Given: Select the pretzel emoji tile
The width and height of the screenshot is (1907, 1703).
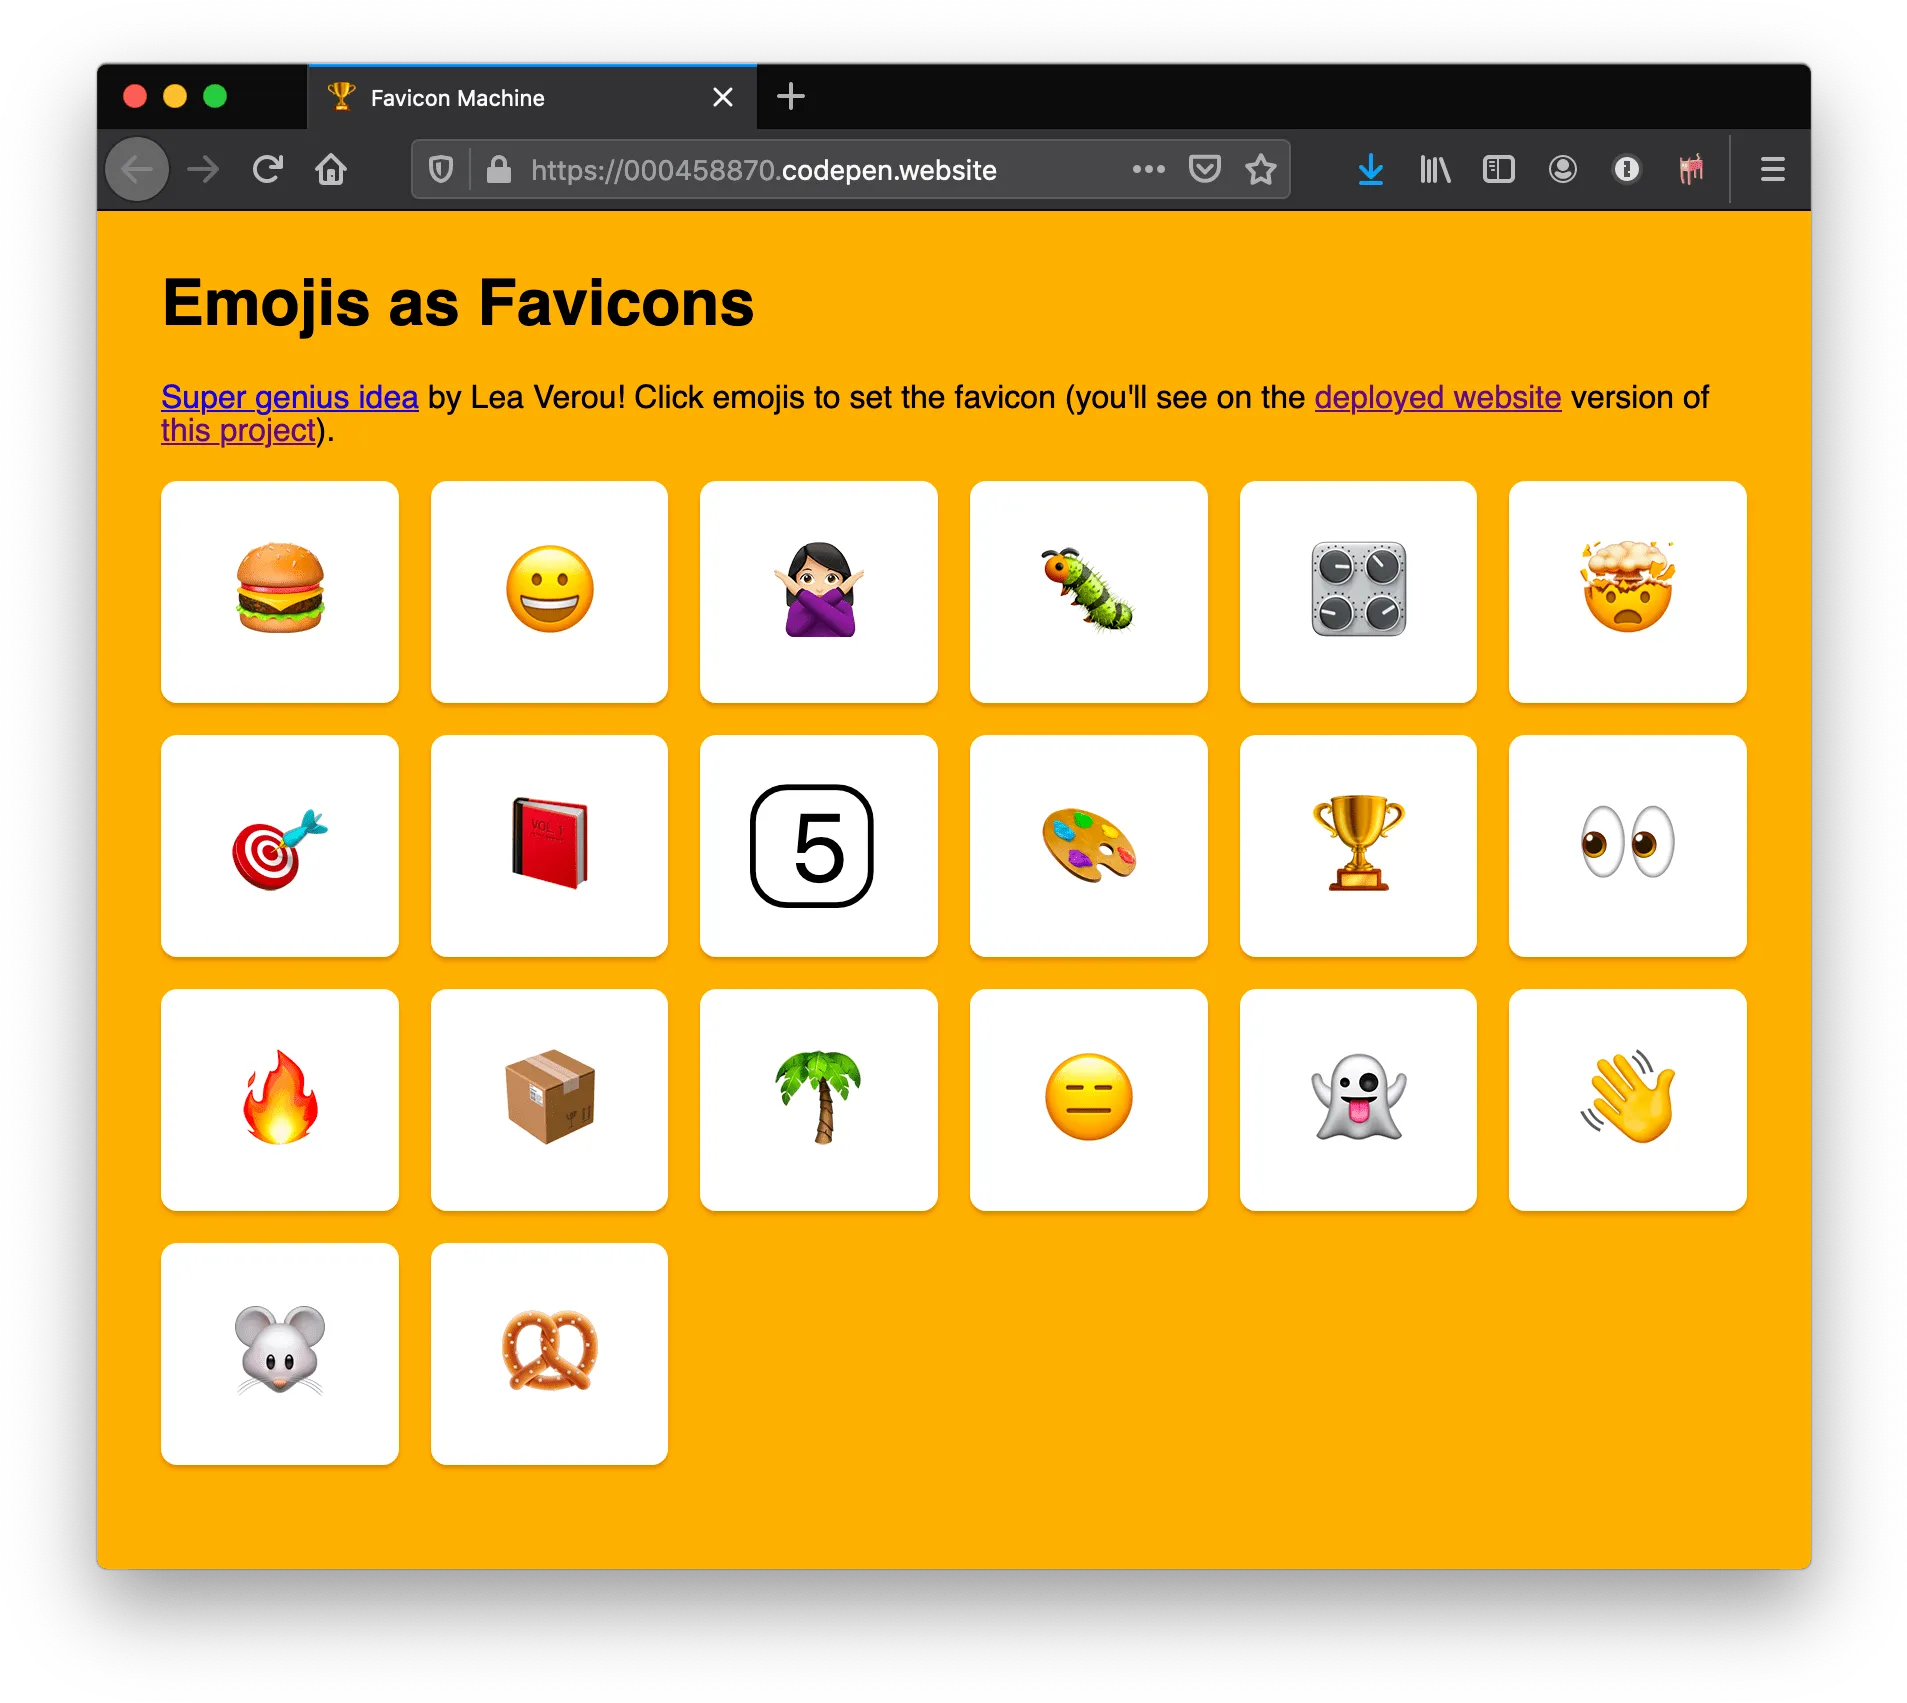Looking at the screenshot, I should pyautogui.click(x=549, y=1354).
